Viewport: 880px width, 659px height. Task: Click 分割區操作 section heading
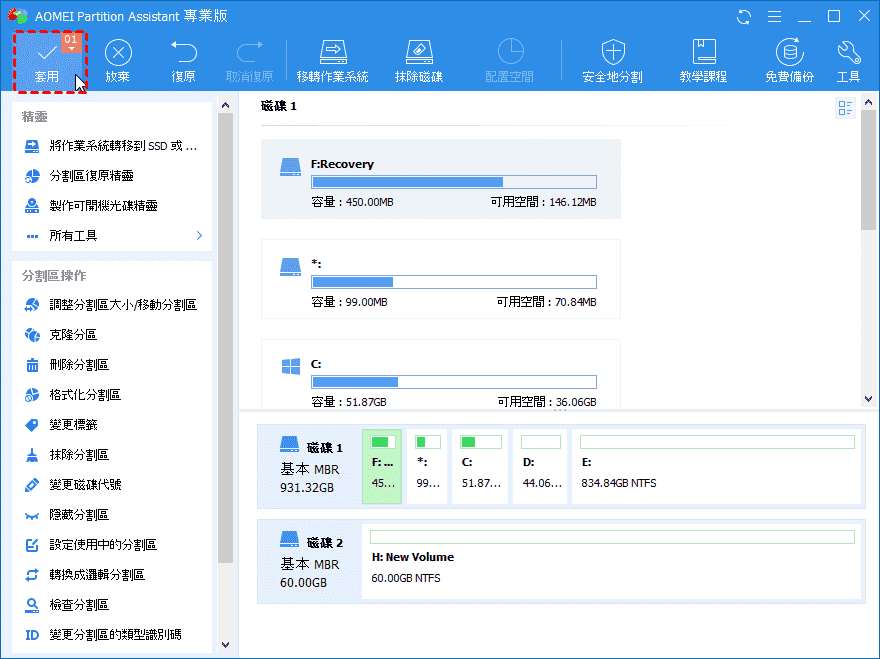pos(54,276)
